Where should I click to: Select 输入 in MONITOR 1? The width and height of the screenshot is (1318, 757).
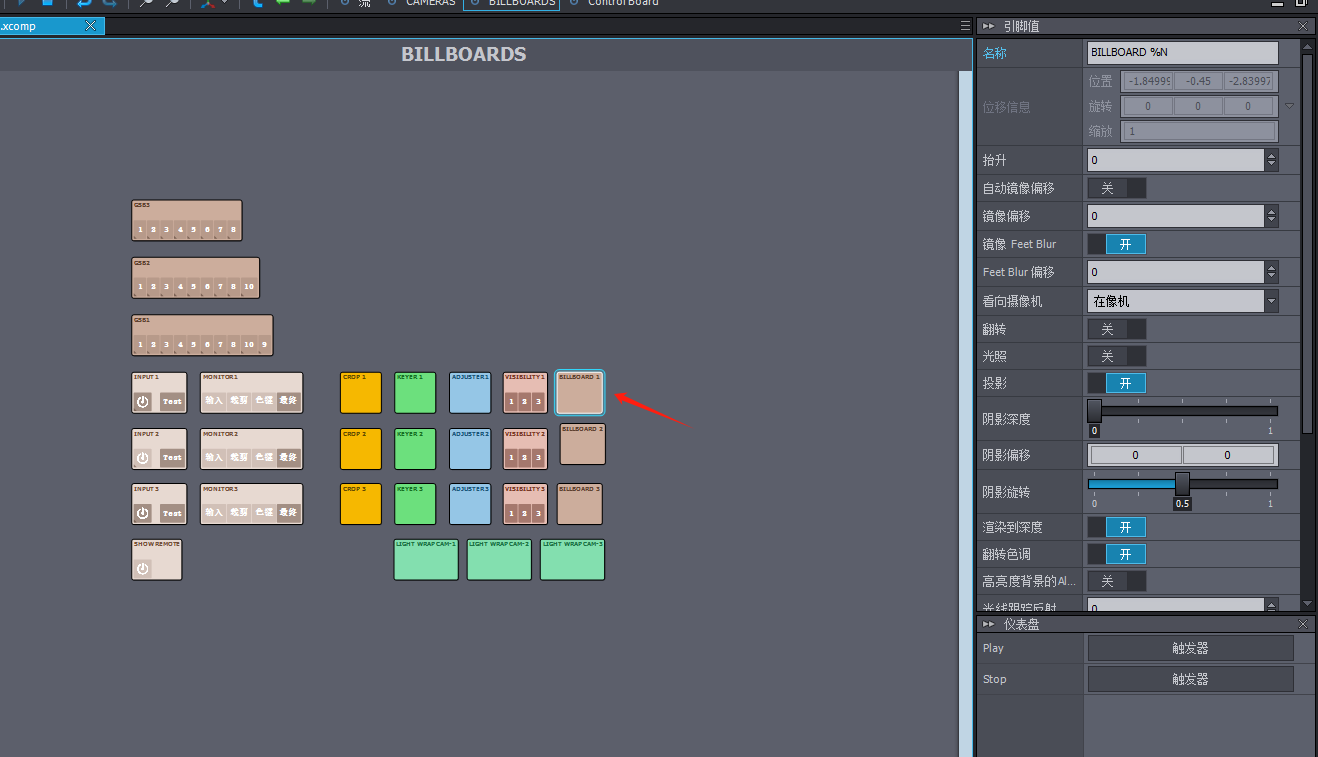(x=214, y=400)
